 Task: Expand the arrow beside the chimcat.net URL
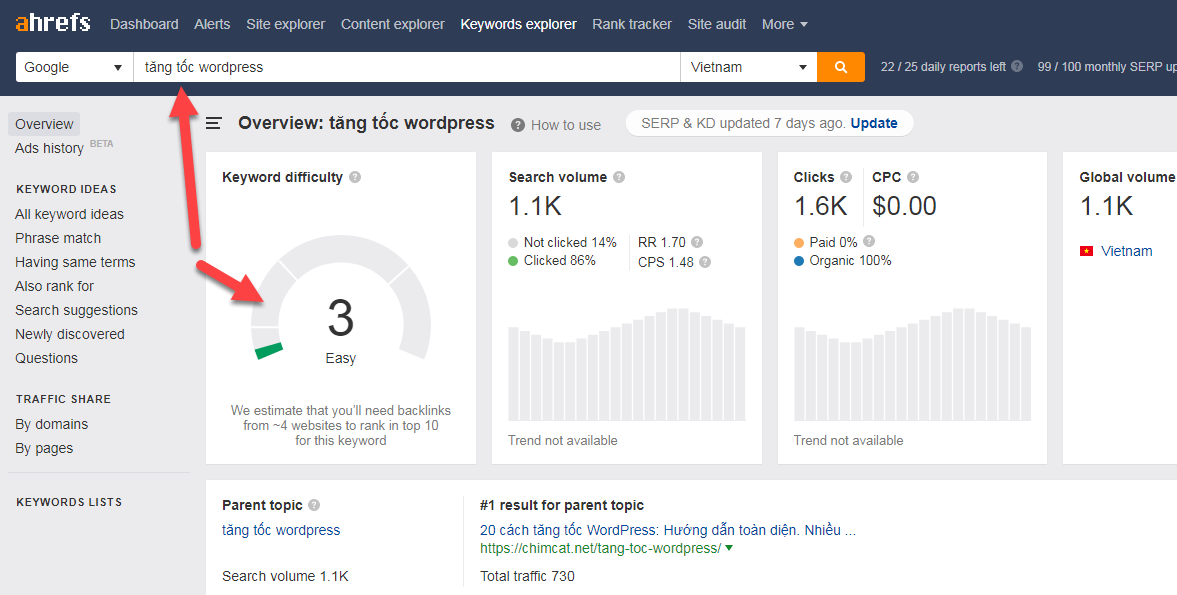tap(729, 548)
